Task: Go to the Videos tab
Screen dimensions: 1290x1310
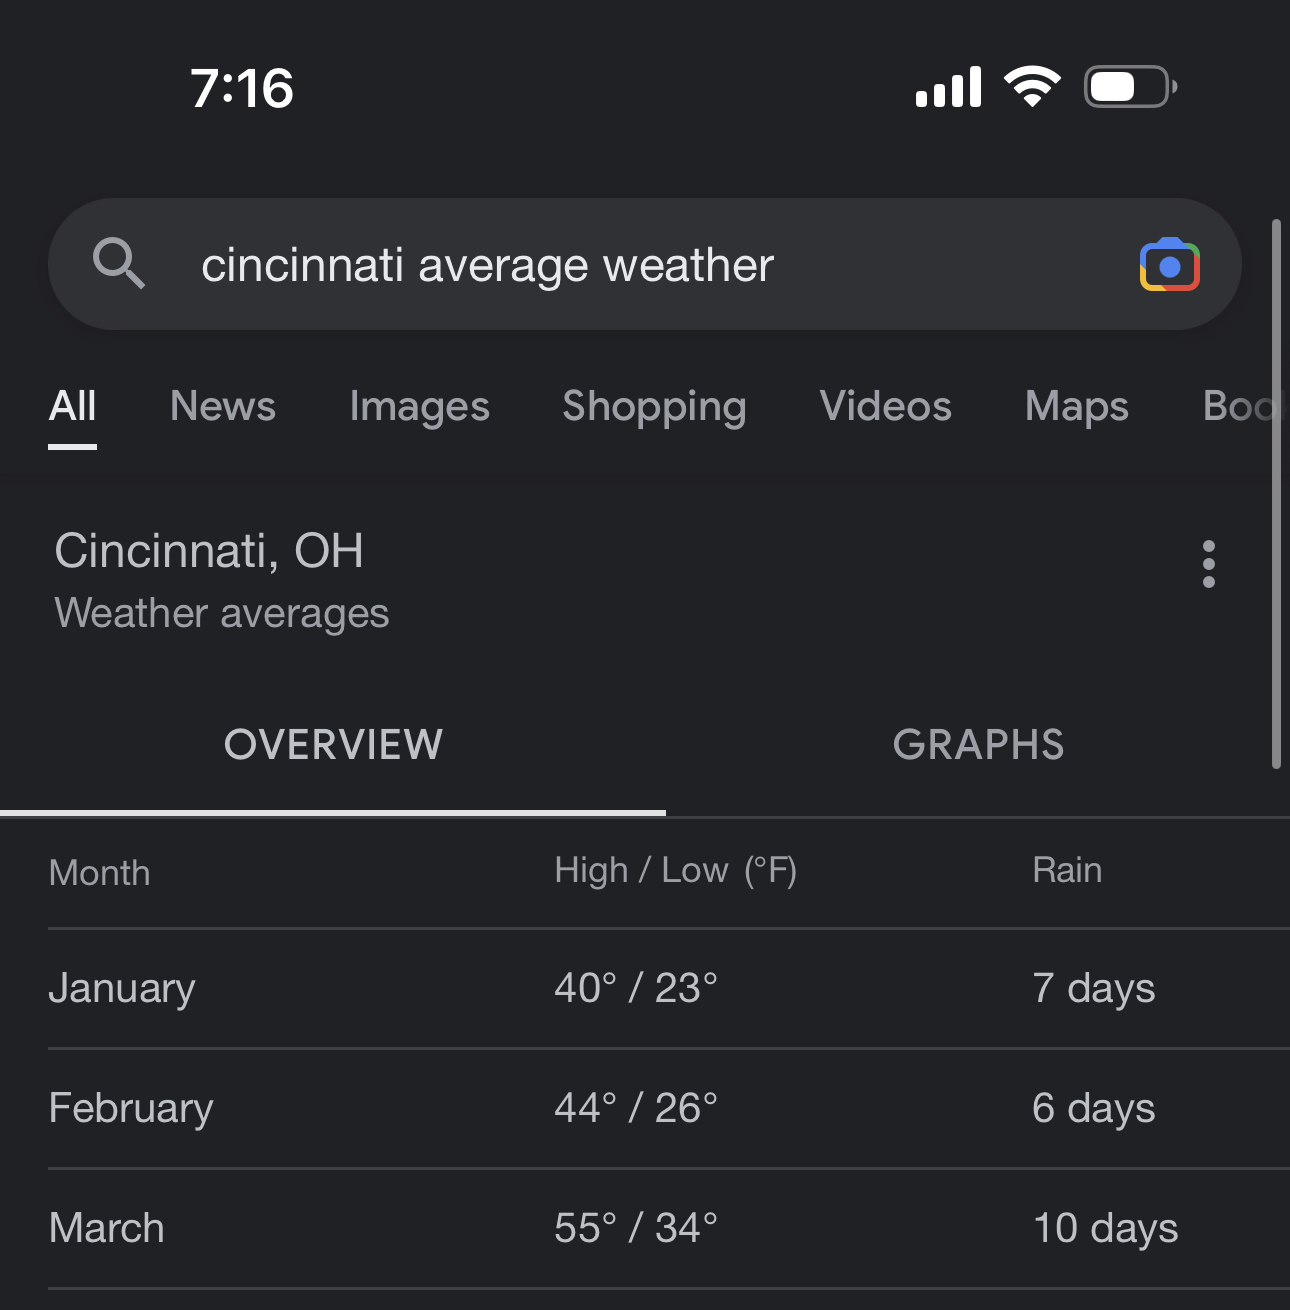Action: [x=886, y=406]
